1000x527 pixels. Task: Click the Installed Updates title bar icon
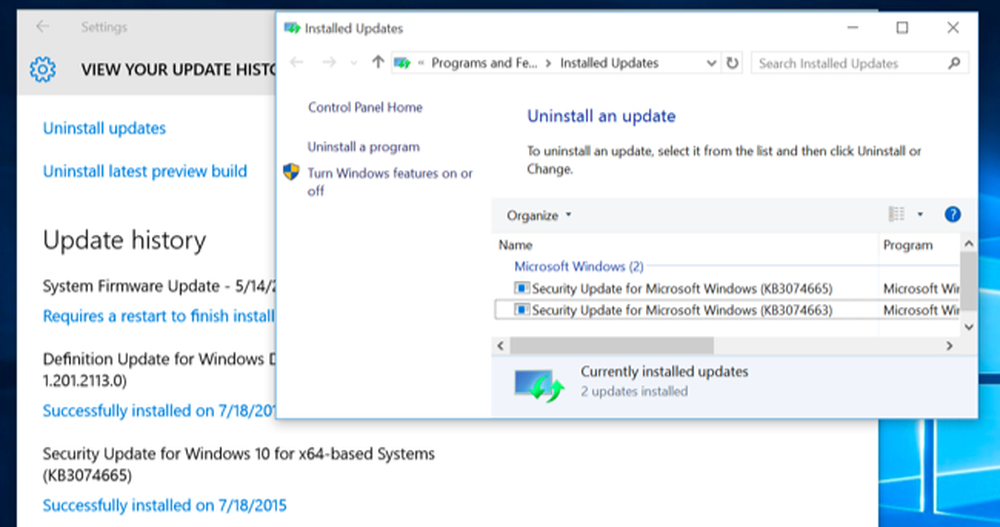click(292, 28)
